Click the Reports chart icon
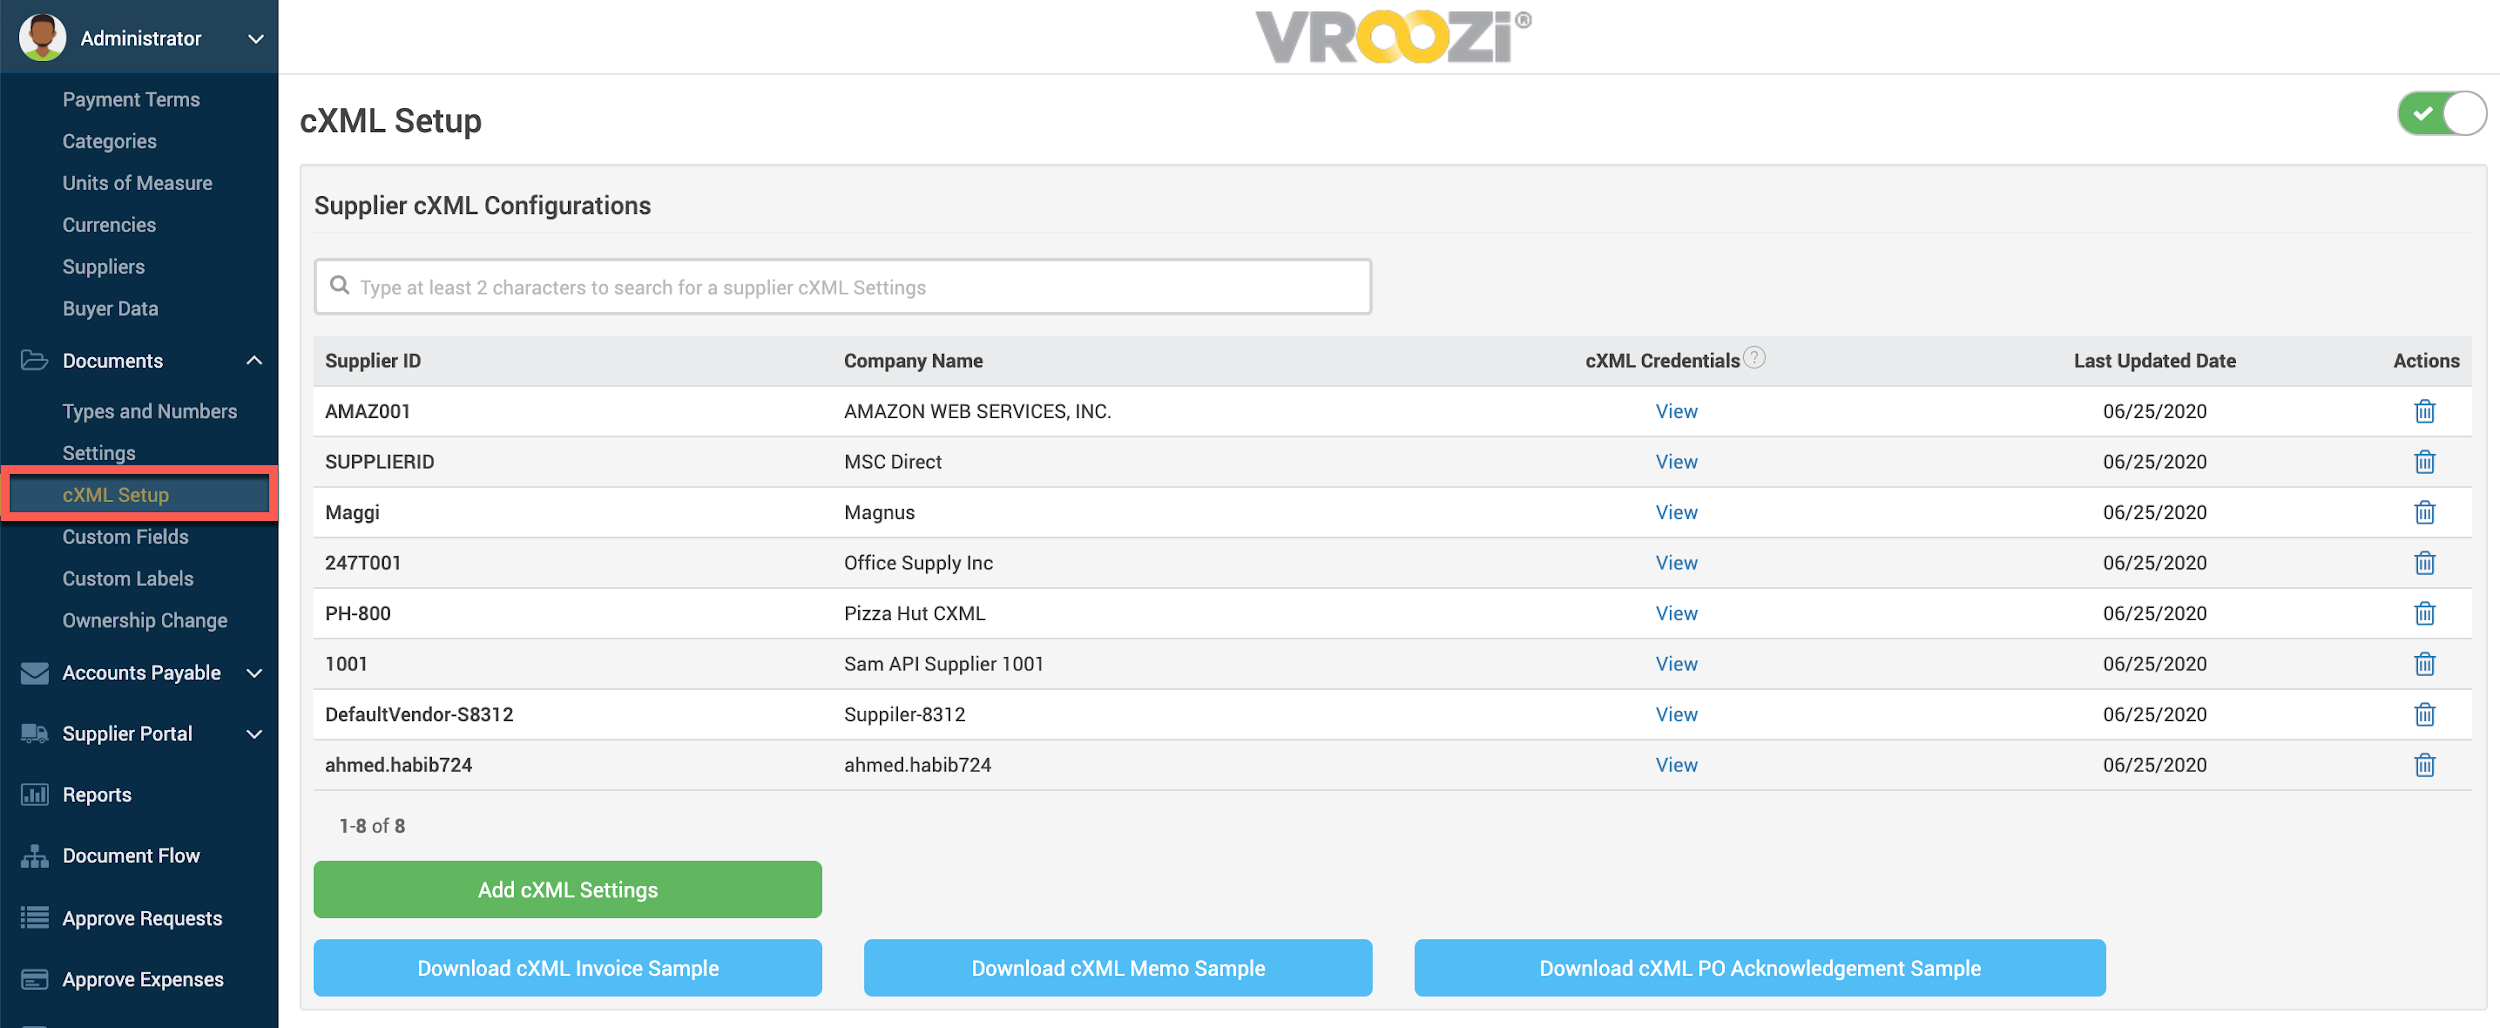 pos(34,795)
